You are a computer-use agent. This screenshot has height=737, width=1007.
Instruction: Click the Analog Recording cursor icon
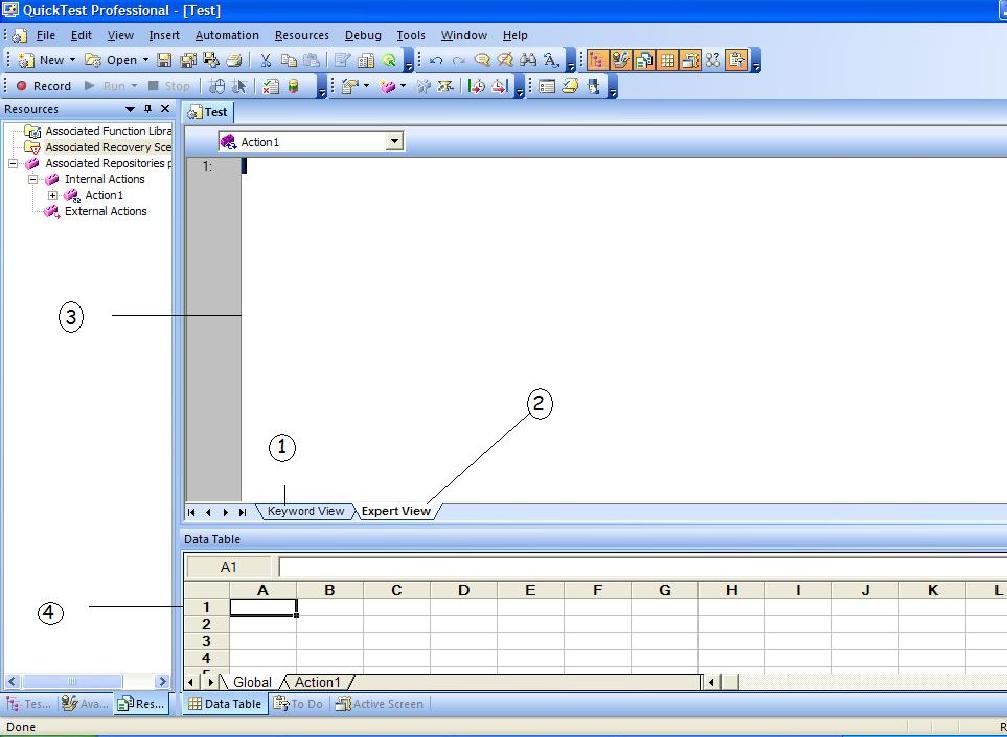tap(239, 86)
